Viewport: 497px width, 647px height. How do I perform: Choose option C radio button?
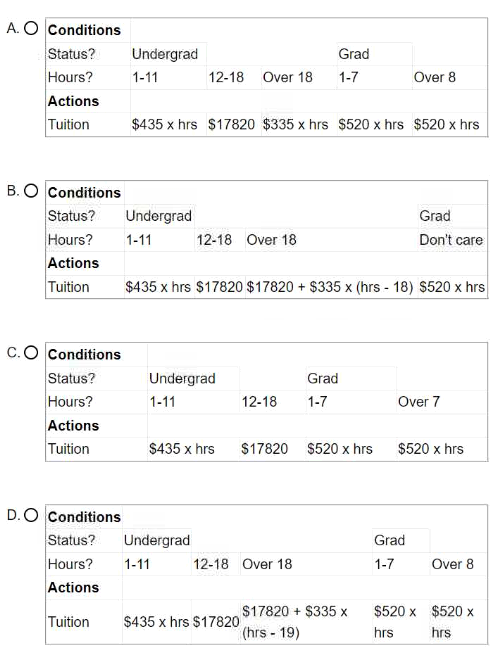coord(31,353)
